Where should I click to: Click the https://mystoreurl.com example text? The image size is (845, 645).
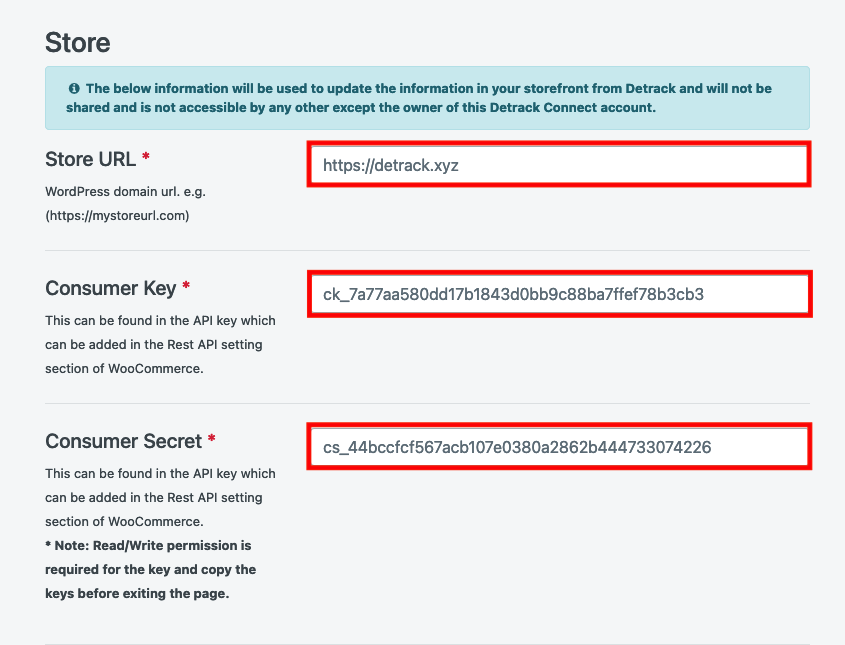[117, 216]
